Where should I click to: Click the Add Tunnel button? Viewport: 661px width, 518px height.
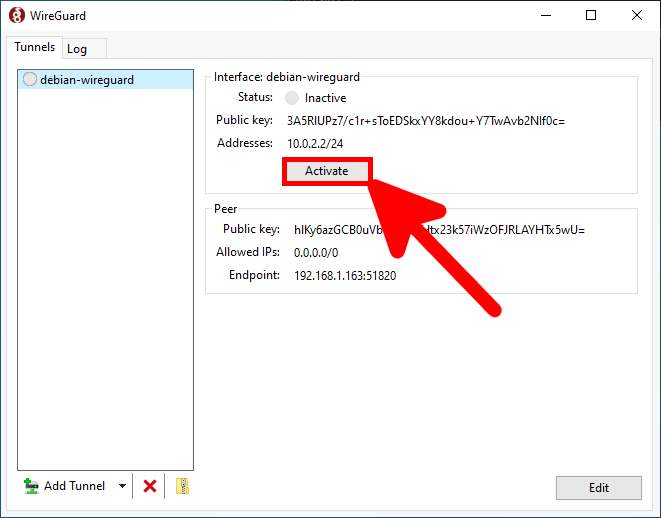[x=65, y=486]
